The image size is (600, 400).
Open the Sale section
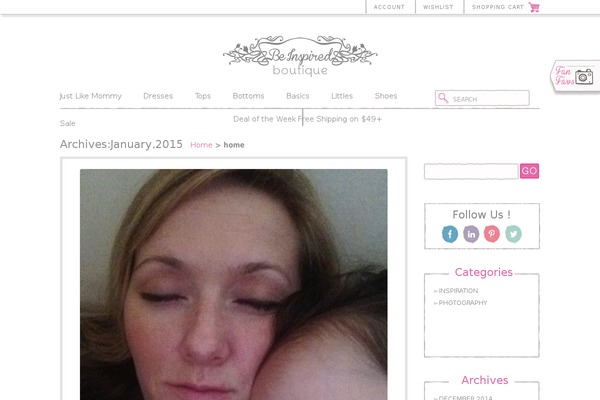coord(68,123)
